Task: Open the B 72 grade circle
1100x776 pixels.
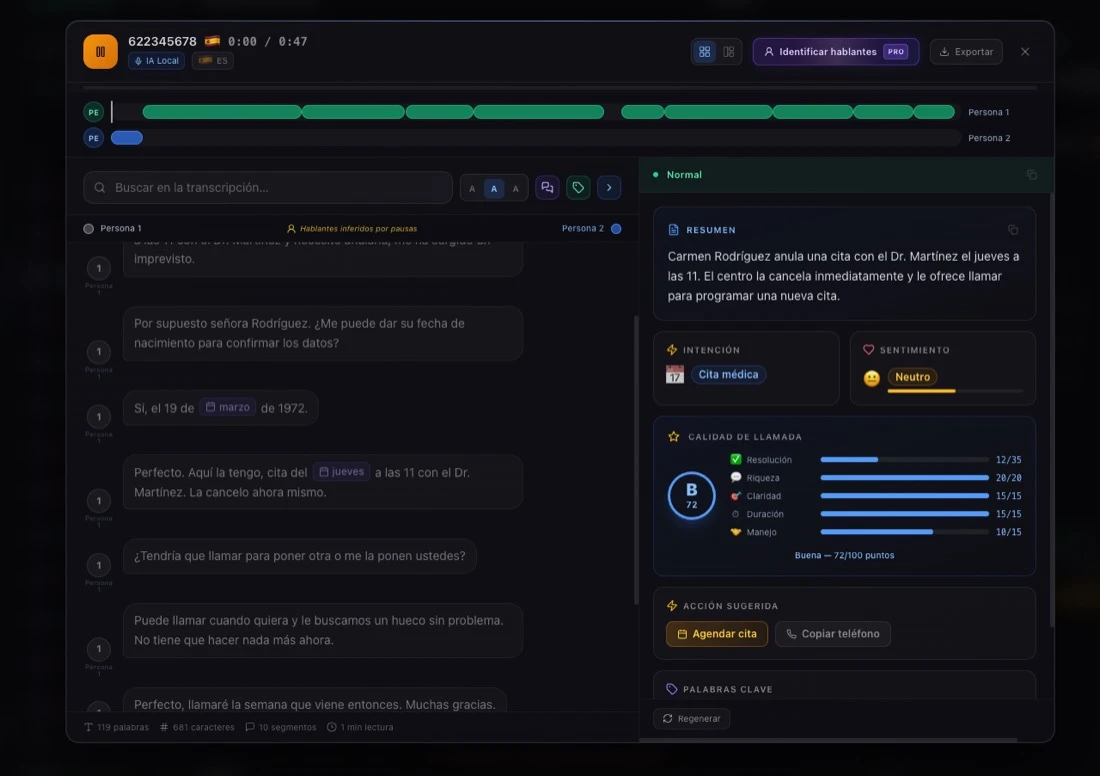Action: pos(692,495)
